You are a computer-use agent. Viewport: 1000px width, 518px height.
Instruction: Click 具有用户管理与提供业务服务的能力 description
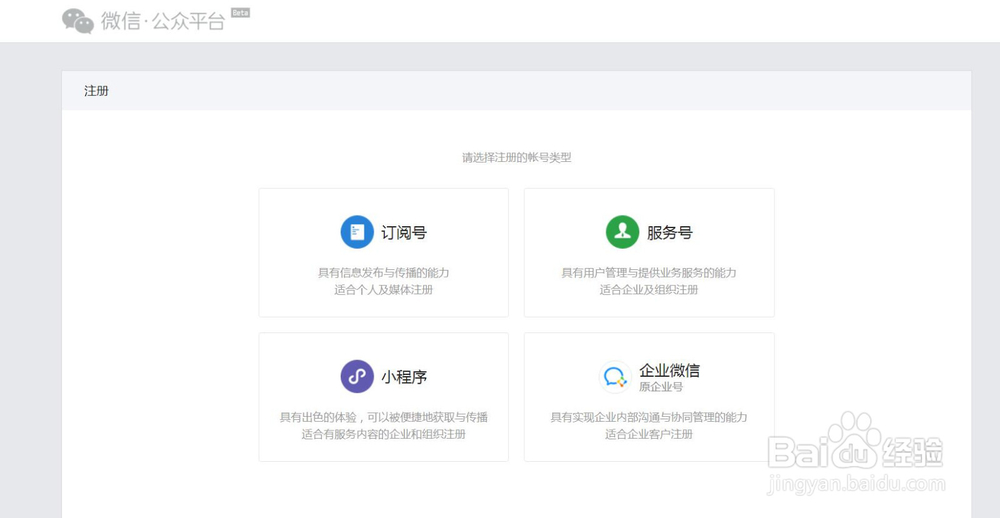(x=649, y=272)
